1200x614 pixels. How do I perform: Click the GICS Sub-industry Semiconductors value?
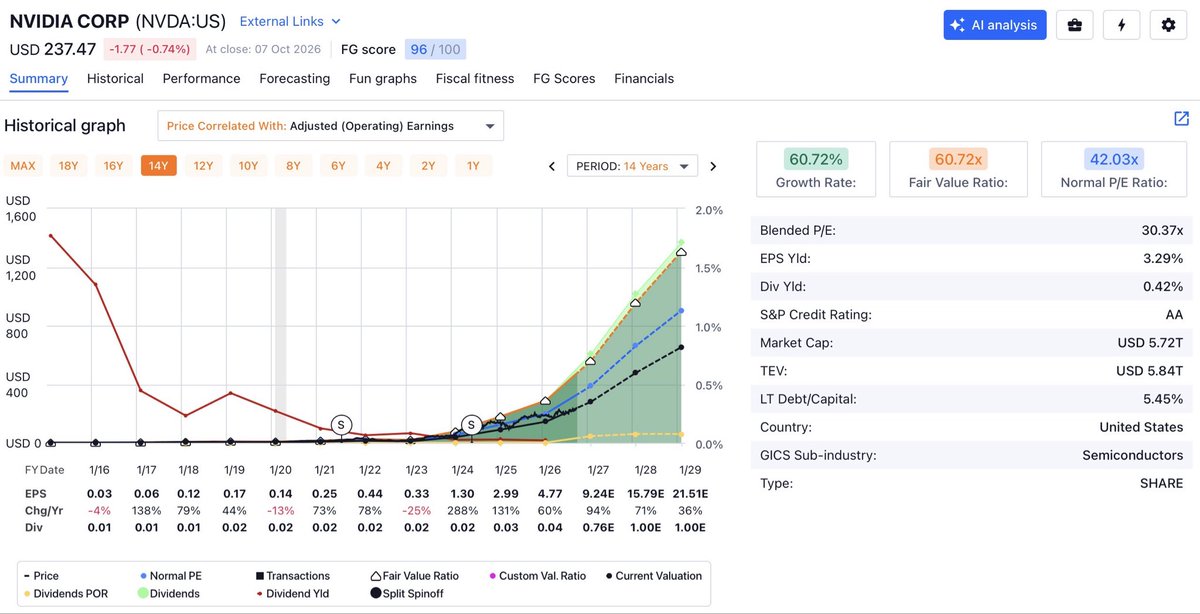click(x=1132, y=455)
